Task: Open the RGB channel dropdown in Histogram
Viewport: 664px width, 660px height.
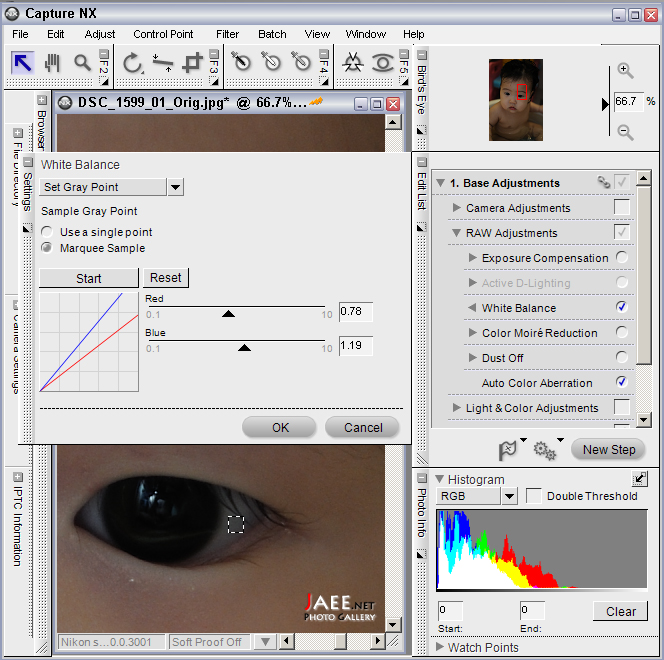Action: [x=509, y=496]
